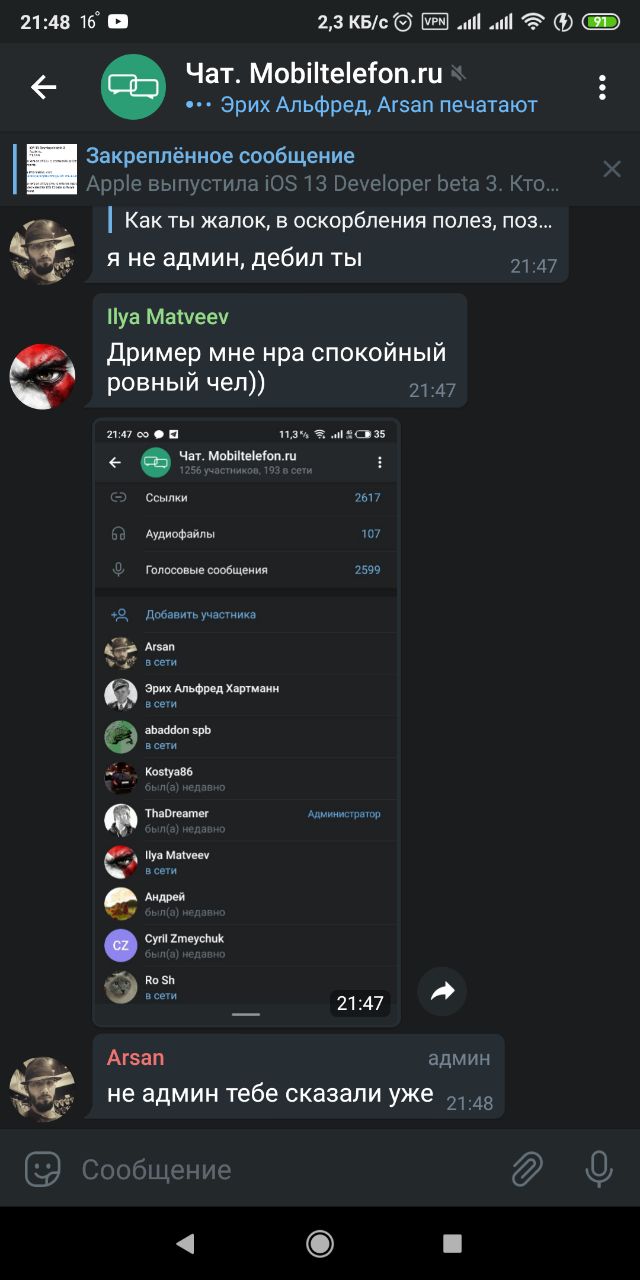Open the shared members list screenshot
Viewport: 640px width, 1280px height.
click(246, 722)
